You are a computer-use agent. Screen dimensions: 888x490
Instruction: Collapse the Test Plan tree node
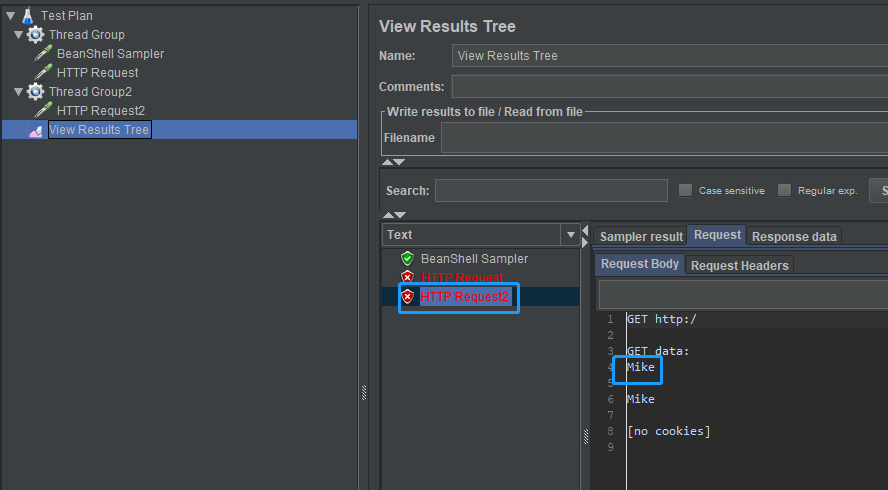pyautogui.click(x=11, y=16)
